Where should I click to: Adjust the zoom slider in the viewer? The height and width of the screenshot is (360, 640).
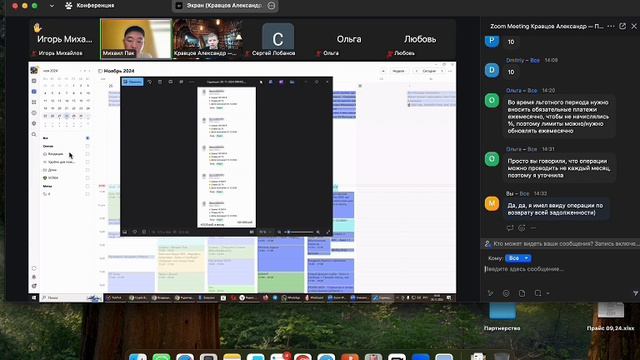point(299,232)
